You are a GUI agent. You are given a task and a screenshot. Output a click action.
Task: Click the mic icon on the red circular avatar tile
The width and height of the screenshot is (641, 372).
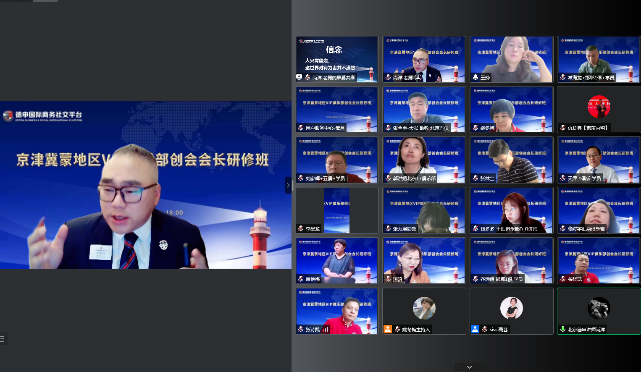point(563,128)
